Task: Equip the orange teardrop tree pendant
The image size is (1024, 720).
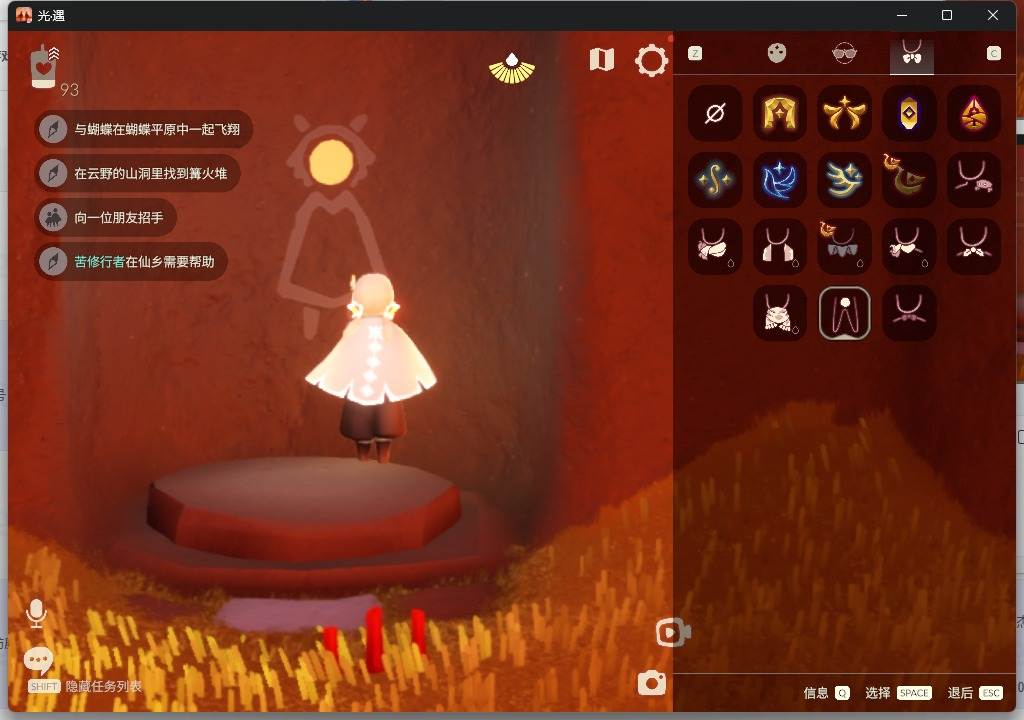Action: (x=974, y=113)
